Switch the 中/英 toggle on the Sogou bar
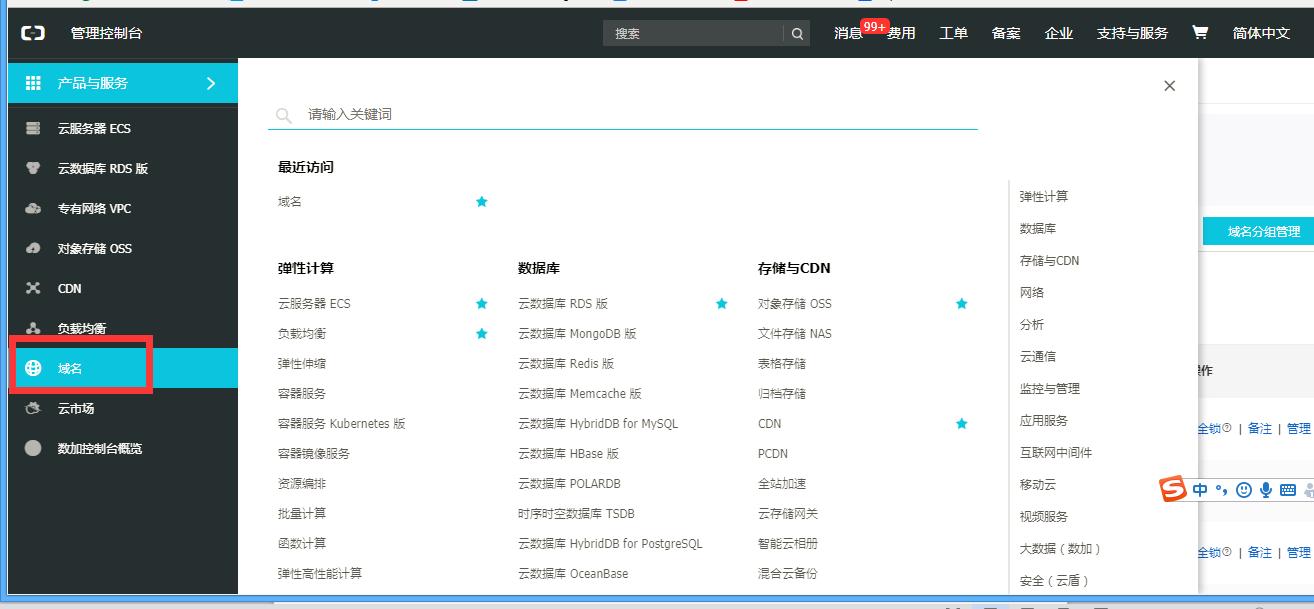The image size is (1314, 609). click(x=1200, y=490)
